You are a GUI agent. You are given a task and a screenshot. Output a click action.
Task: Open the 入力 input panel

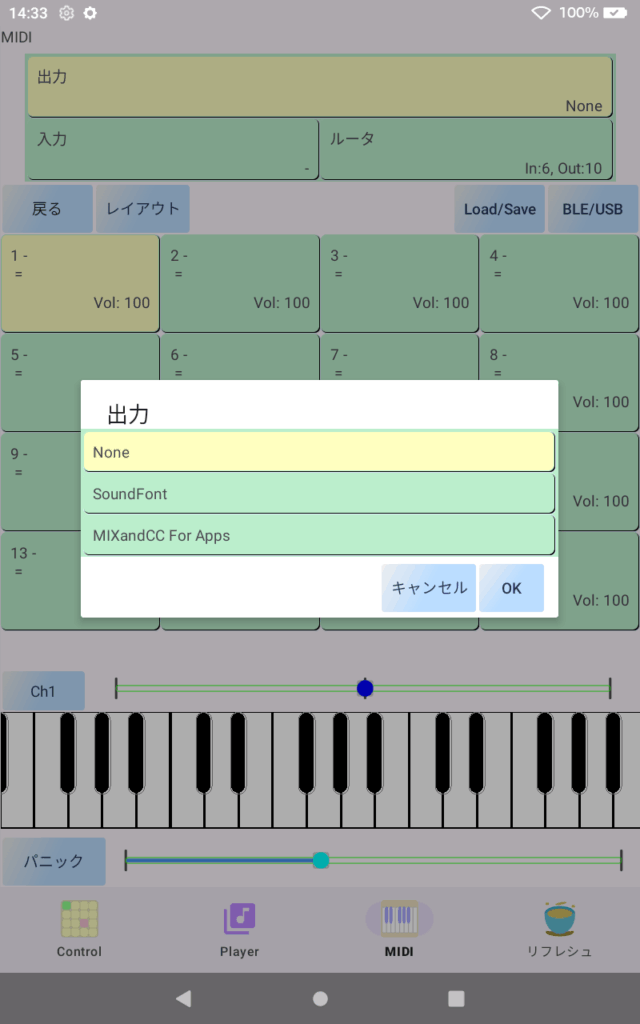pos(172,149)
